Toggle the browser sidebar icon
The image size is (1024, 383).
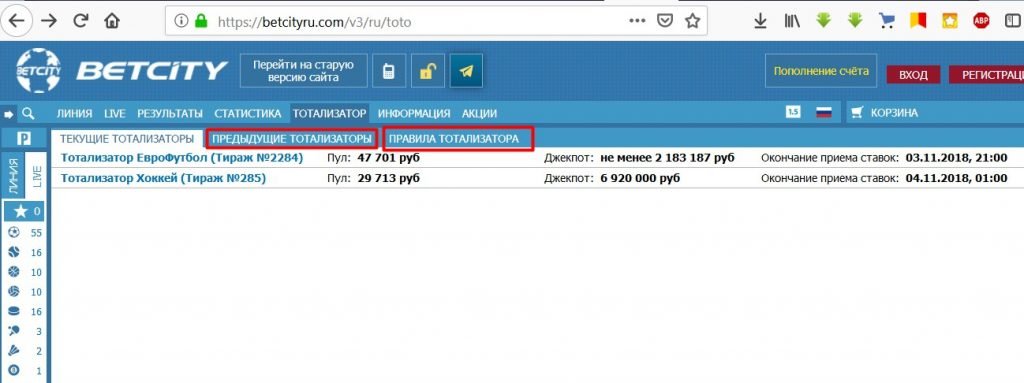1013,21
